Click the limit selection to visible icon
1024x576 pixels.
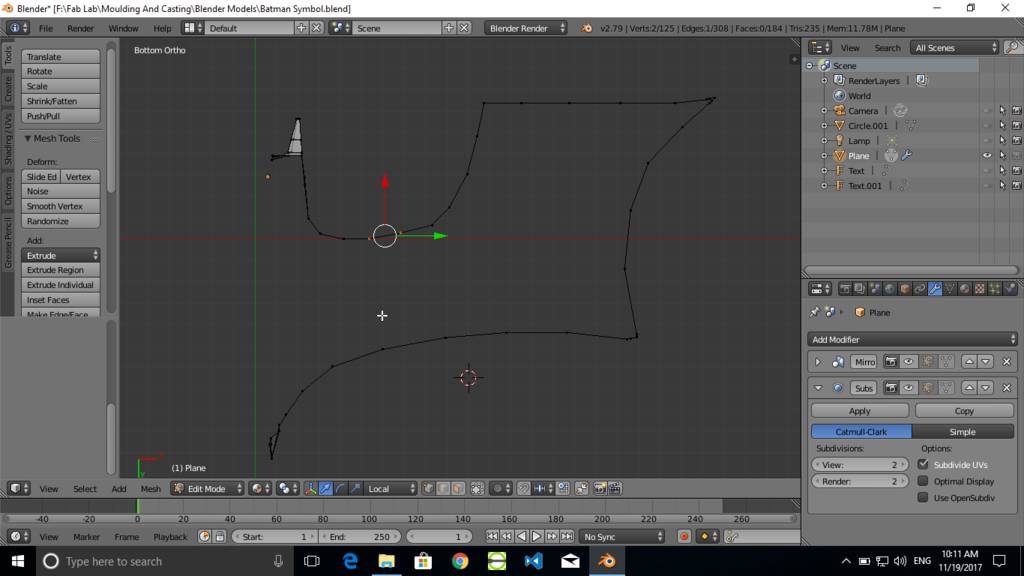pos(477,488)
